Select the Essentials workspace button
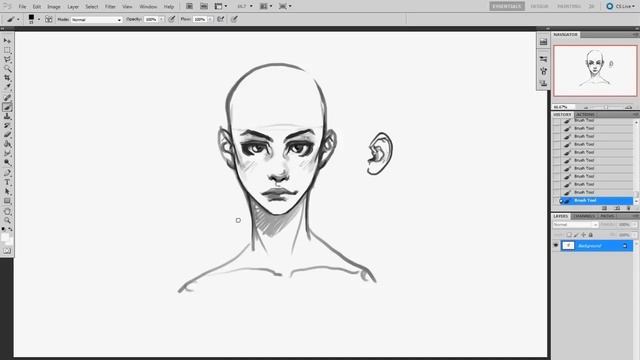This screenshot has width=640, height=360. pyautogui.click(x=507, y=6)
